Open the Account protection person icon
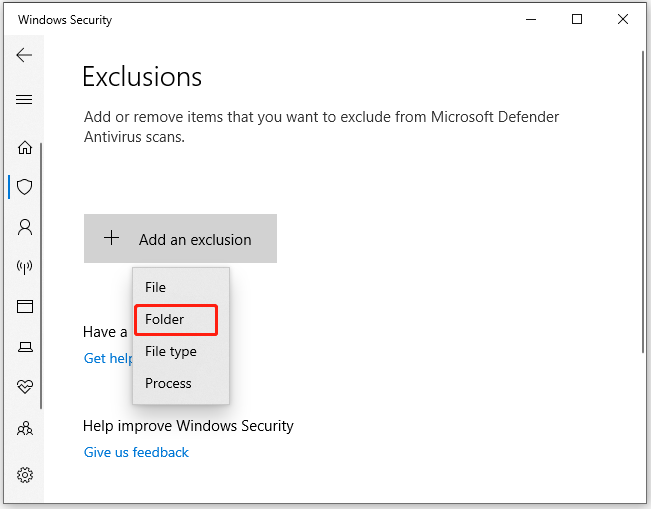The height and width of the screenshot is (509, 651). (x=25, y=227)
